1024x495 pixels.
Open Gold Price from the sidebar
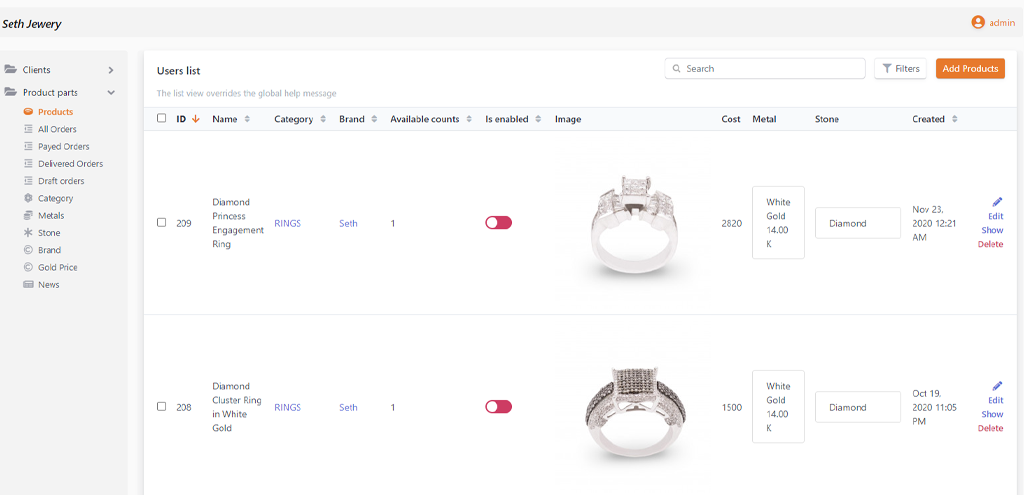pos(57,267)
